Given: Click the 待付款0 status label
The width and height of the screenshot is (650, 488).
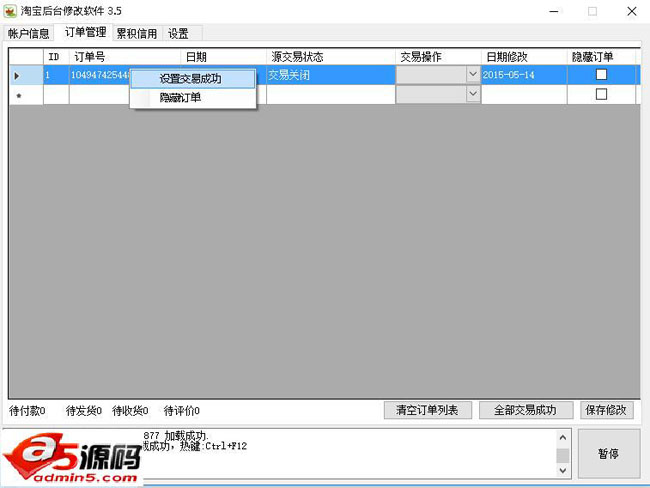Looking at the screenshot, I should tap(27, 411).
